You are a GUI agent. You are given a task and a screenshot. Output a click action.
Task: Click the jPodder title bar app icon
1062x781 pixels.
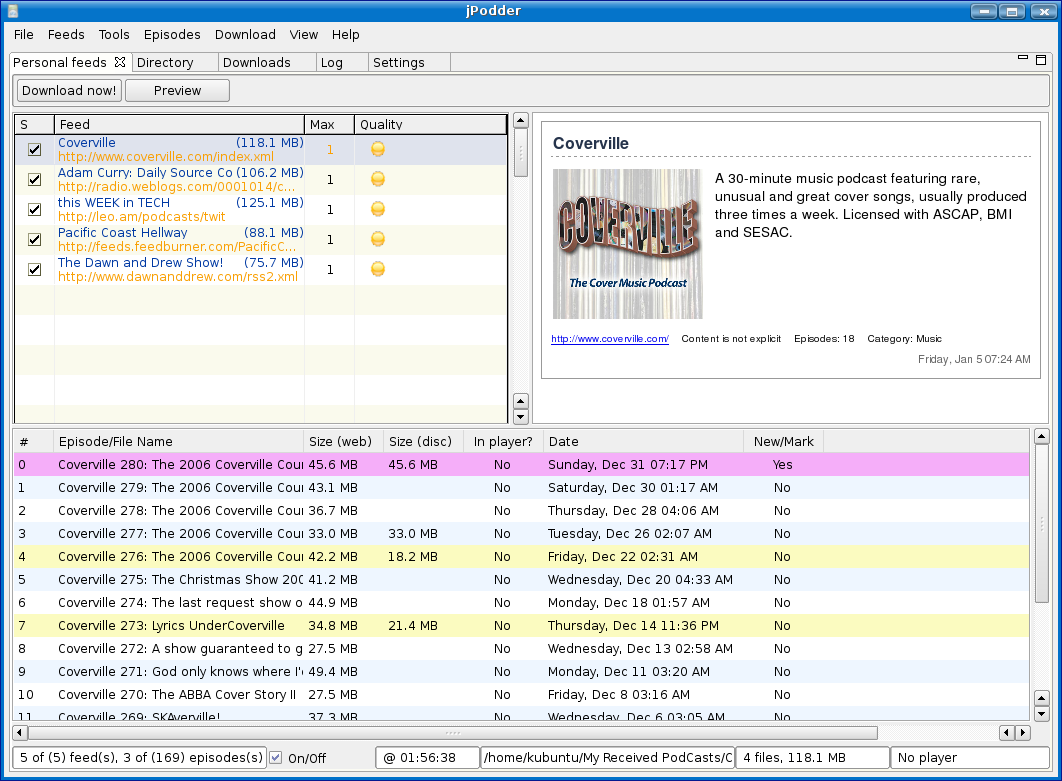coord(13,11)
